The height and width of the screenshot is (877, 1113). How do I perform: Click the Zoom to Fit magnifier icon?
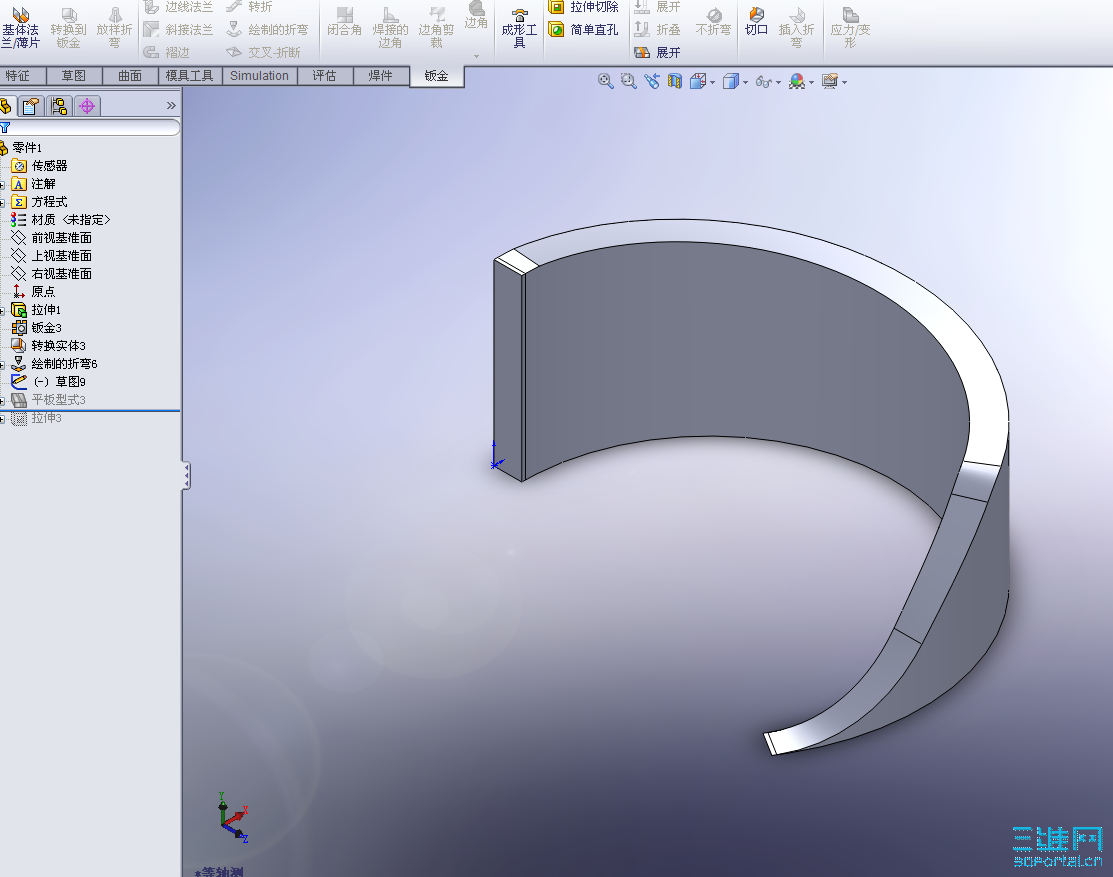click(x=605, y=82)
